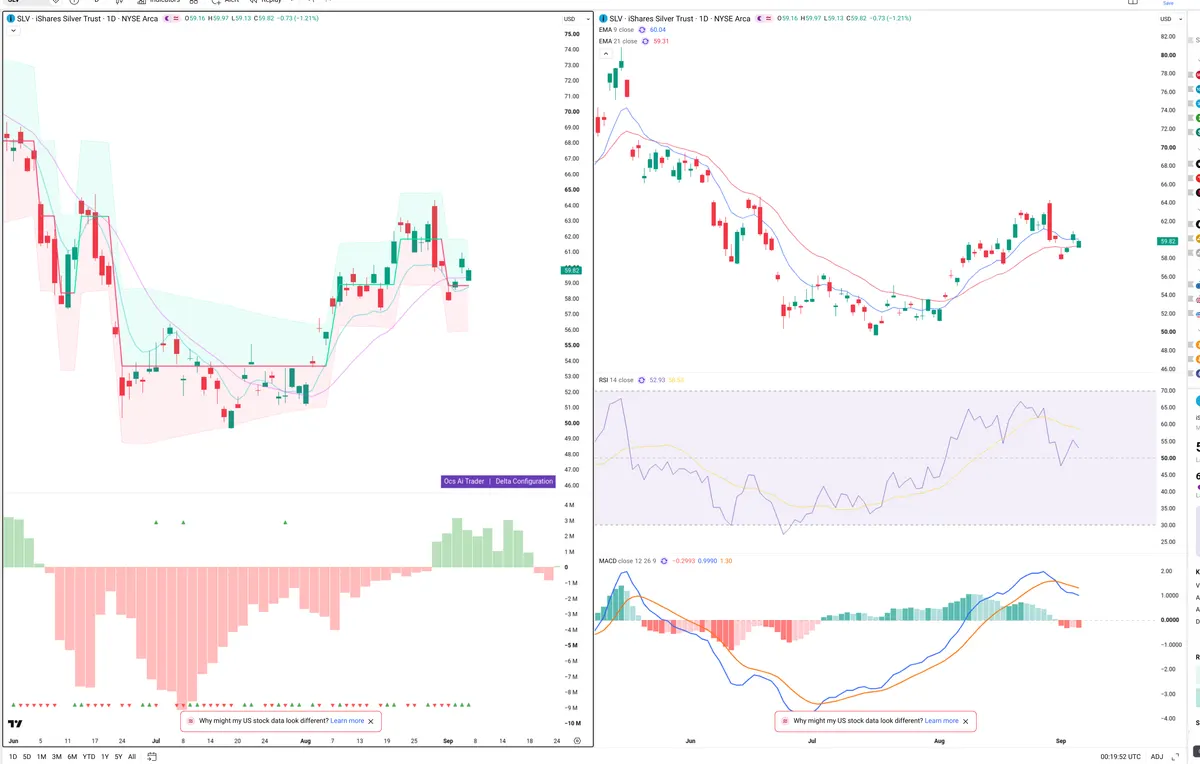This screenshot has height=764, width=1200.
Task: Click the 59.82 last price label on right chart scale
Action: (x=1167, y=241)
